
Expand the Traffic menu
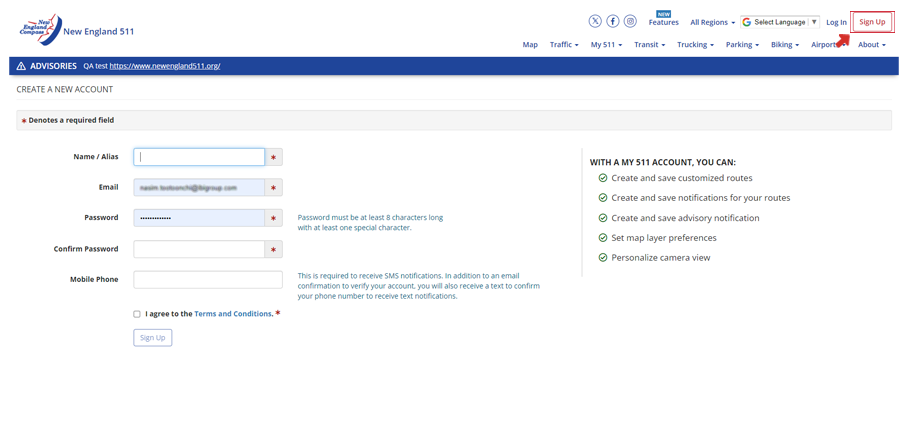tap(564, 45)
